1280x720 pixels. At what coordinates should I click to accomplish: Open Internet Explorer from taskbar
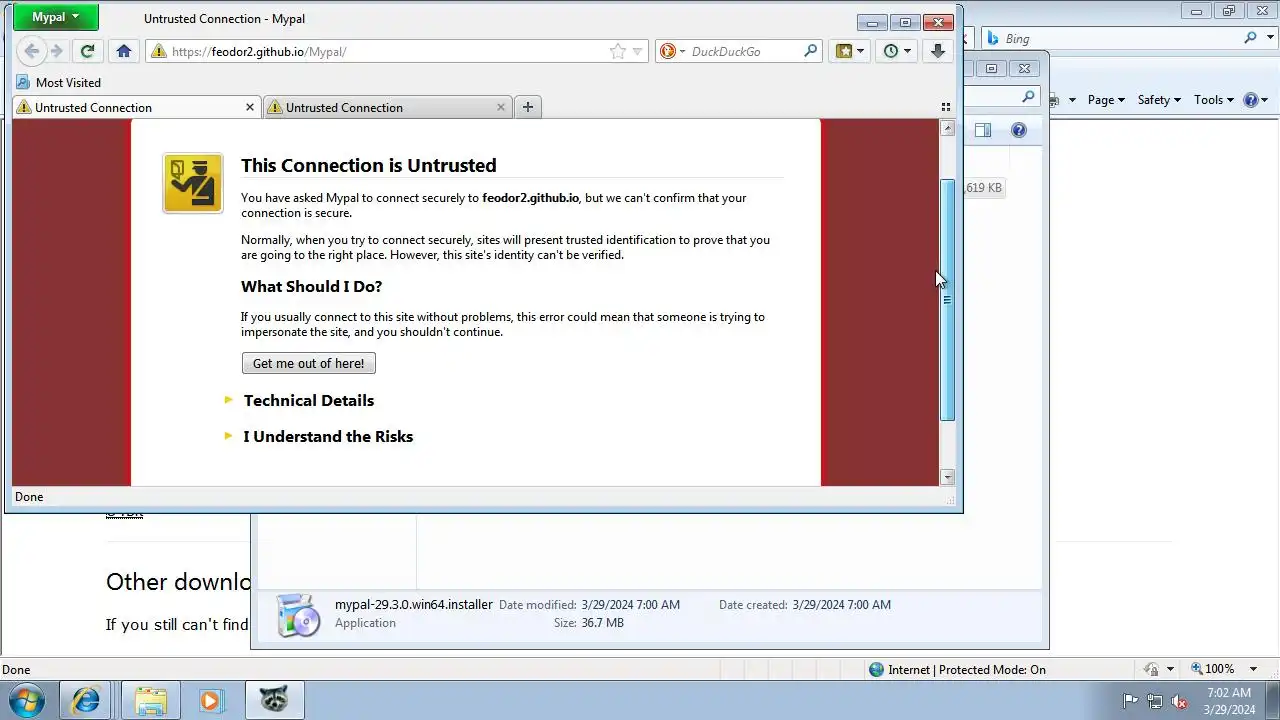(x=85, y=700)
